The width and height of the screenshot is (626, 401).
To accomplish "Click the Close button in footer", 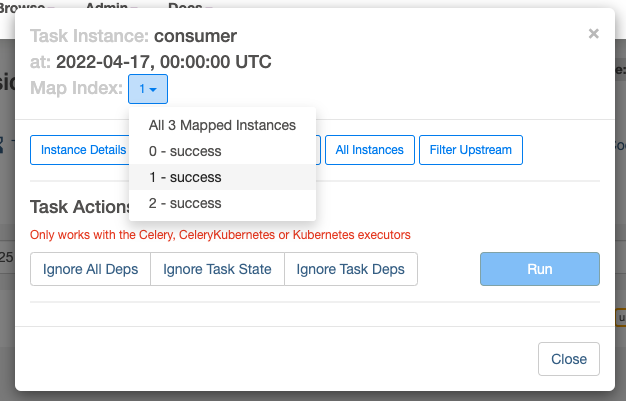I will tap(569, 359).
